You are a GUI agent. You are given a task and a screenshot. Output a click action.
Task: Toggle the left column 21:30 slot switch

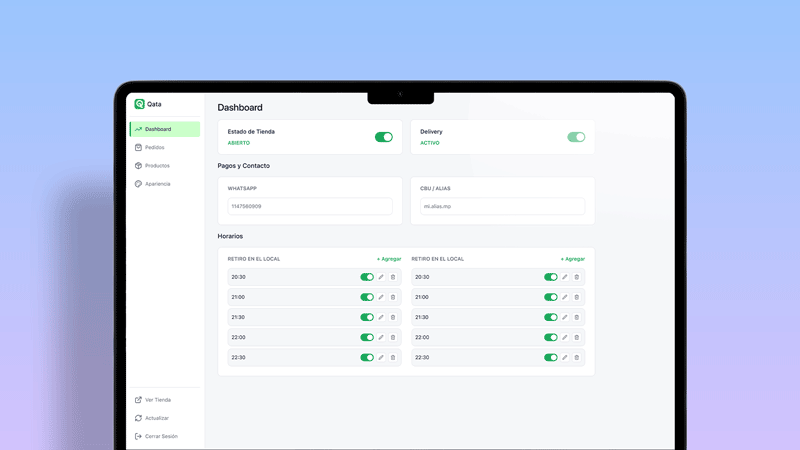click(x=367, y=317)
